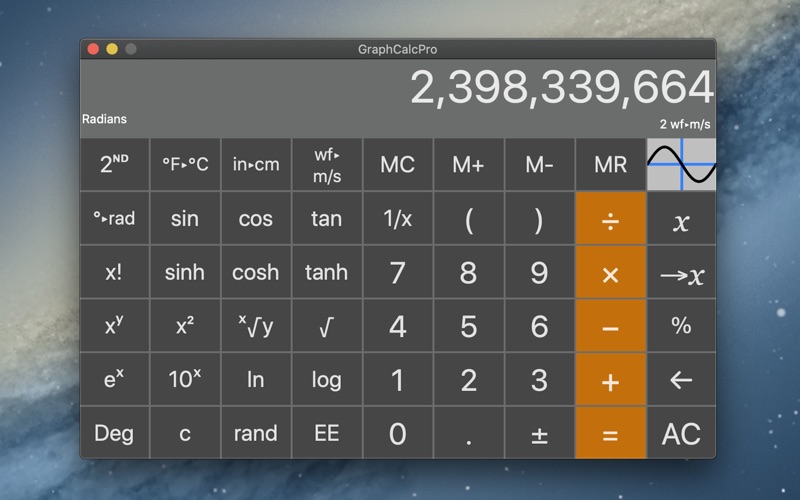Click the GraphCalcPro window title
Viewport: 800px width, 500px height.
point(397,49)
